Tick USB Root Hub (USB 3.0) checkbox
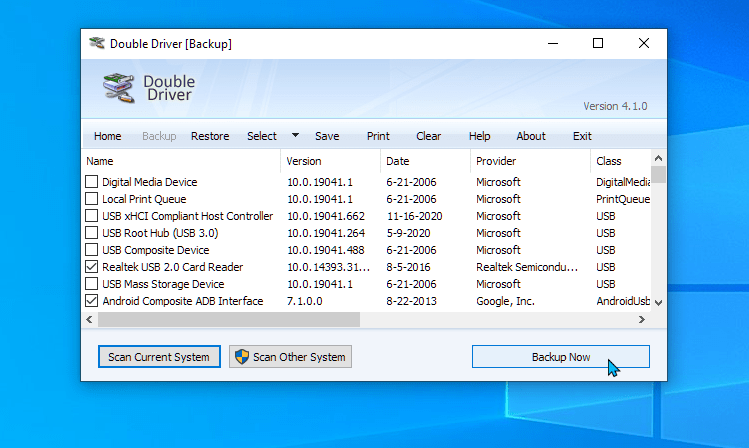The image size is (749, 448). 91,233
